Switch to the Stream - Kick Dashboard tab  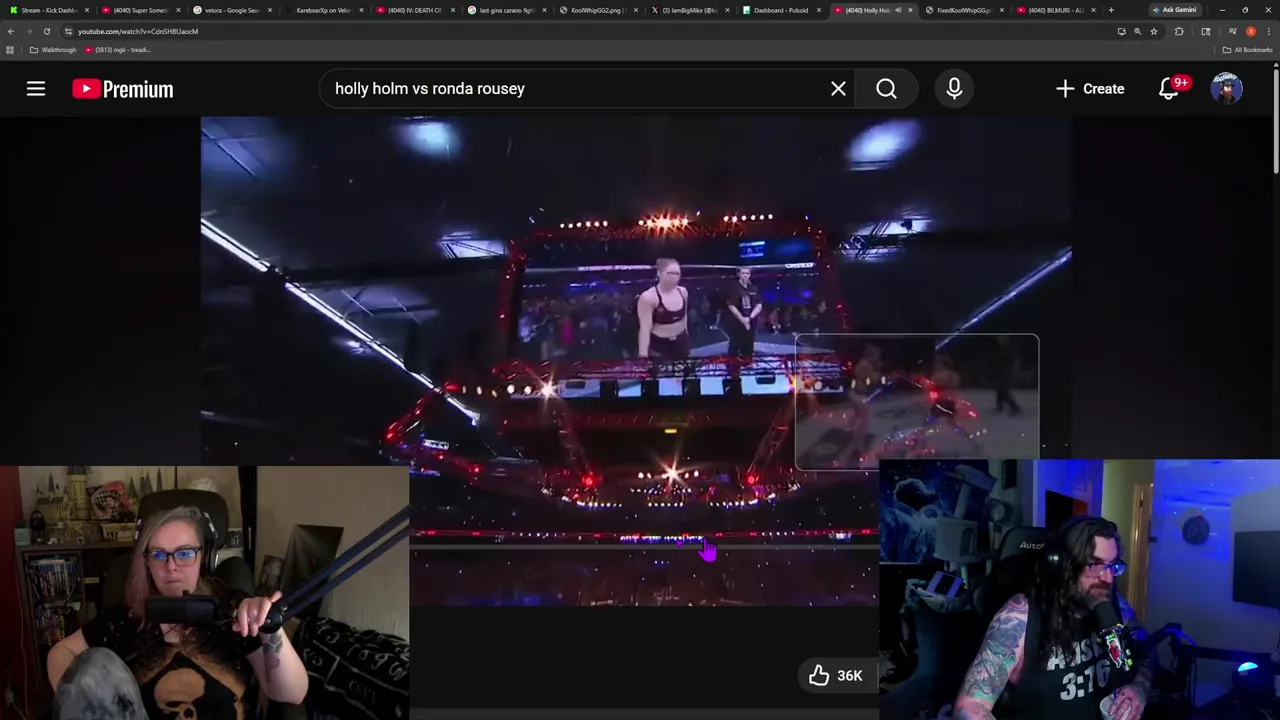[x=49, y=10]
